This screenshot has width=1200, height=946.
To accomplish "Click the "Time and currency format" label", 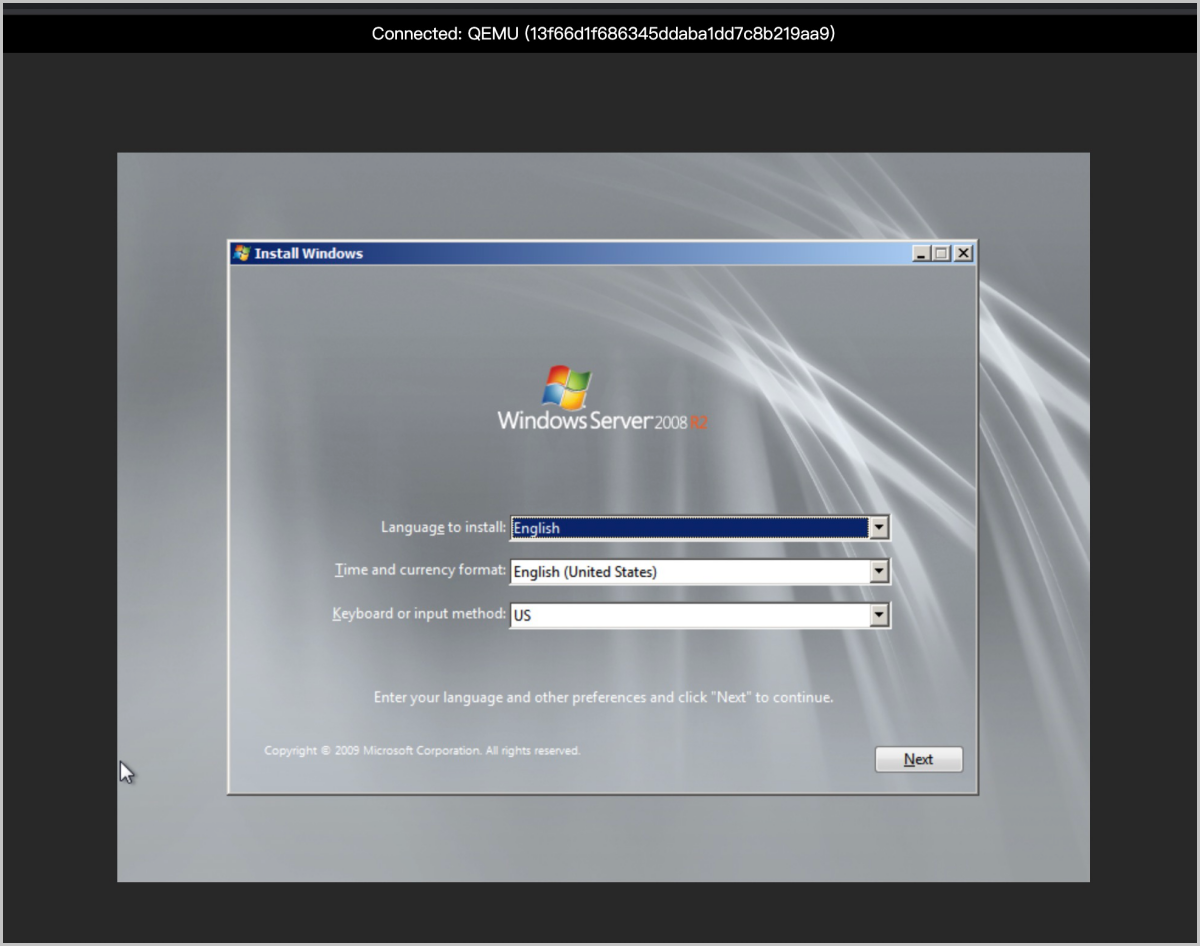I will [420, 570].
